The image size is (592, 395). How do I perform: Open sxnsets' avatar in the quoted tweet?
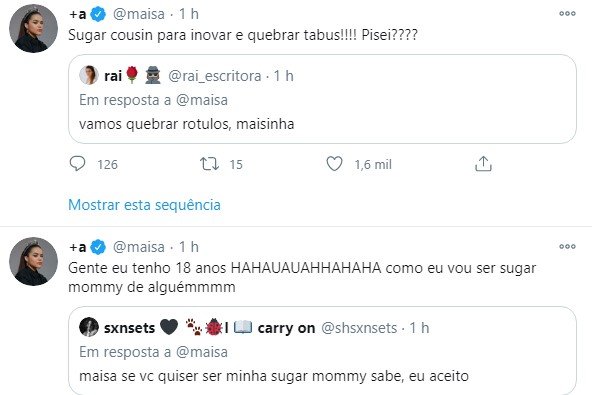89,327
